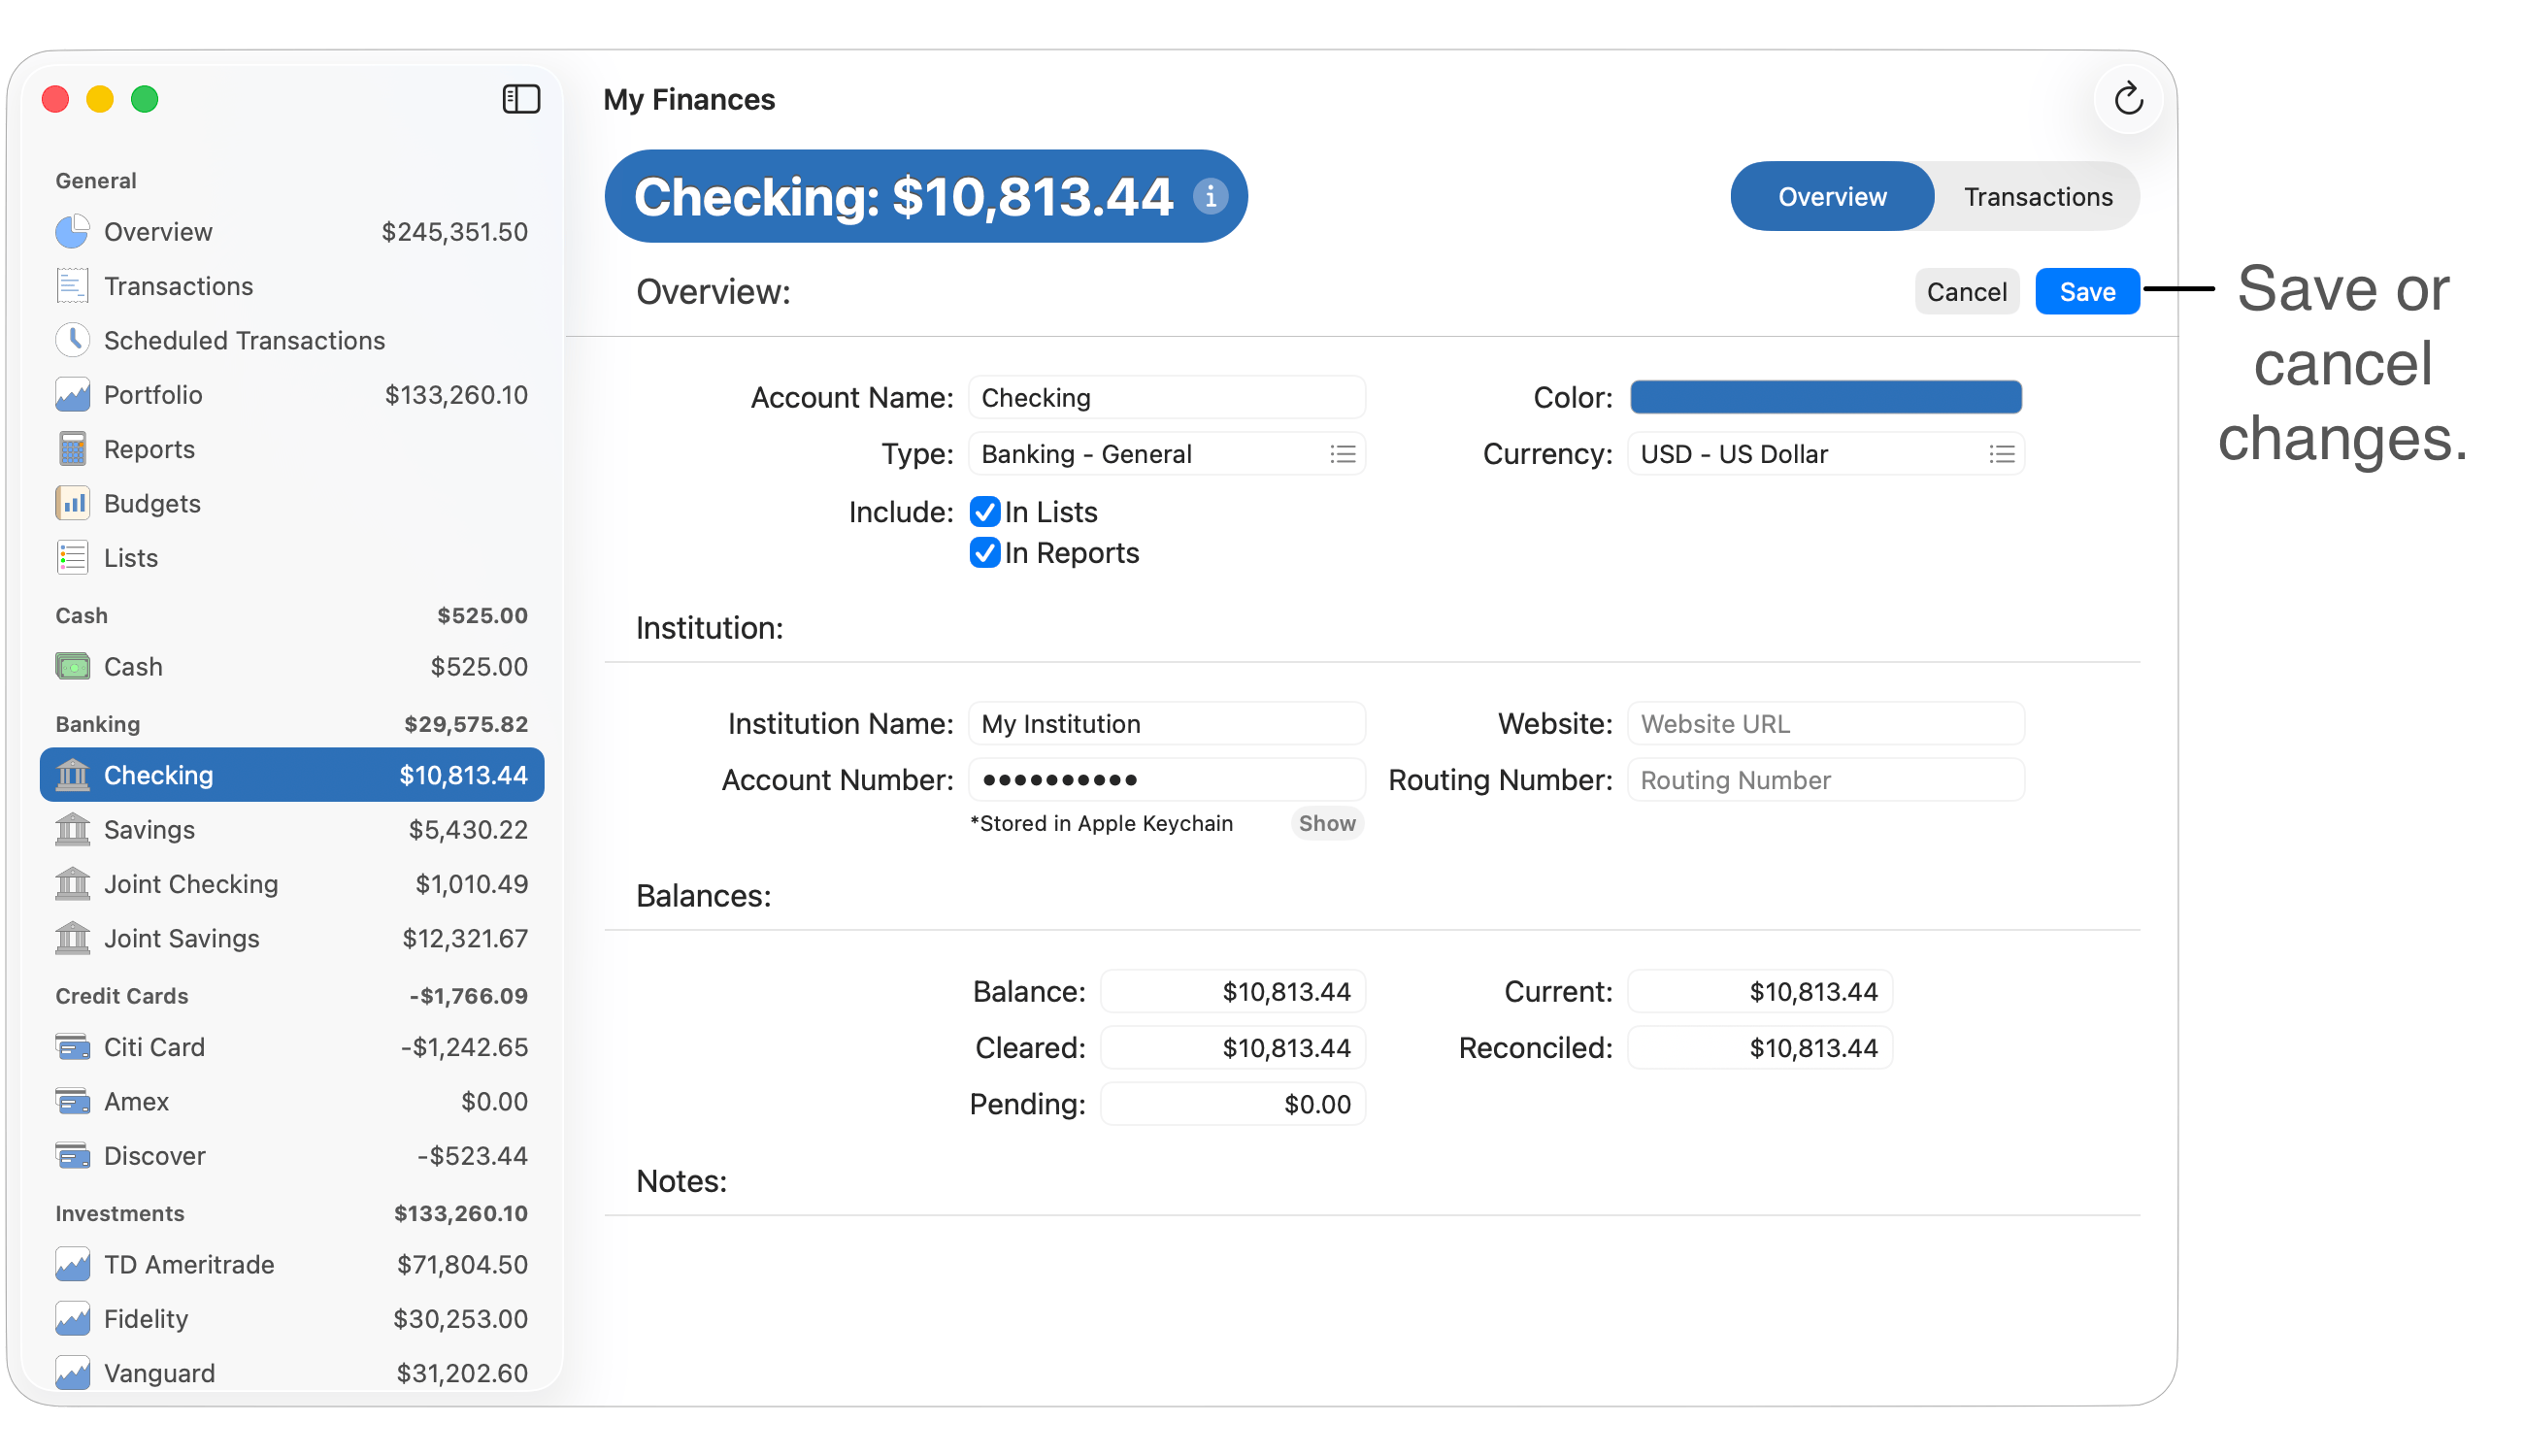
Task: Open the Currency dropdown USD - US Dollar
Action: [1825, 454]
